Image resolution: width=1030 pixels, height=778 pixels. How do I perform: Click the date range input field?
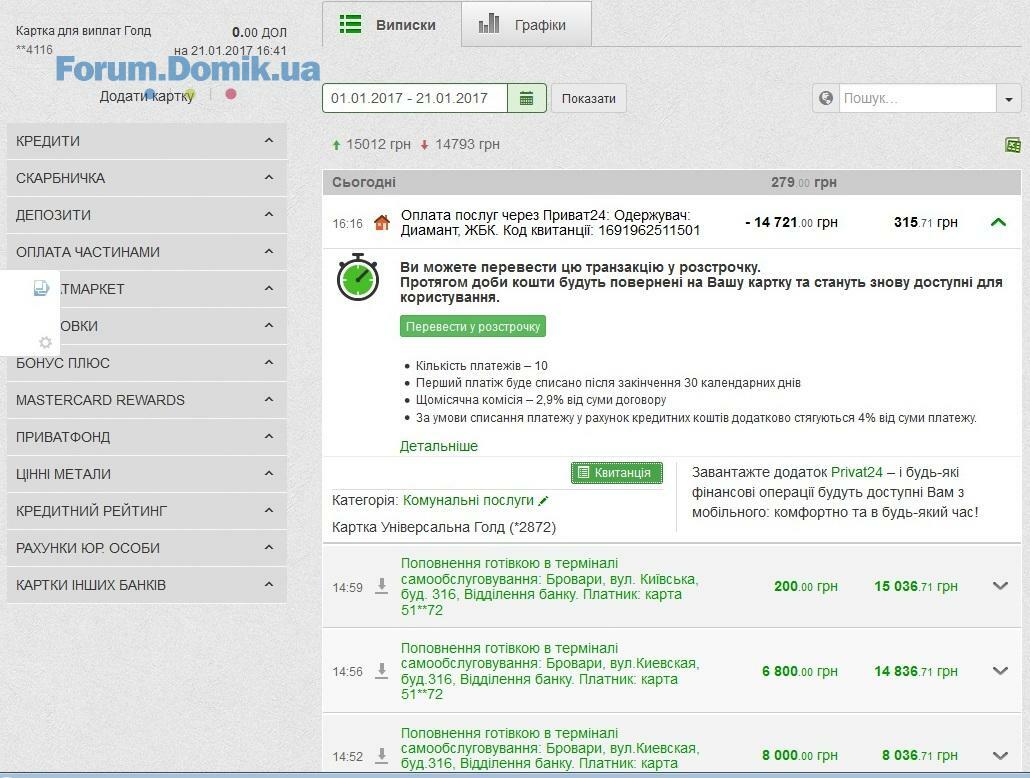pos(415,98)
